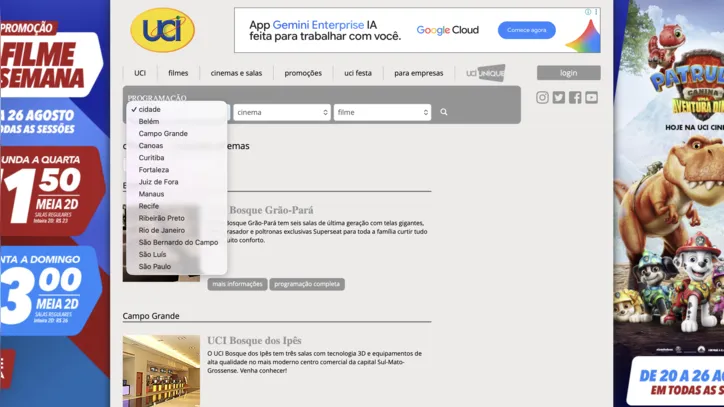
Task: Click Comece agora ad button
Action: 526,30
